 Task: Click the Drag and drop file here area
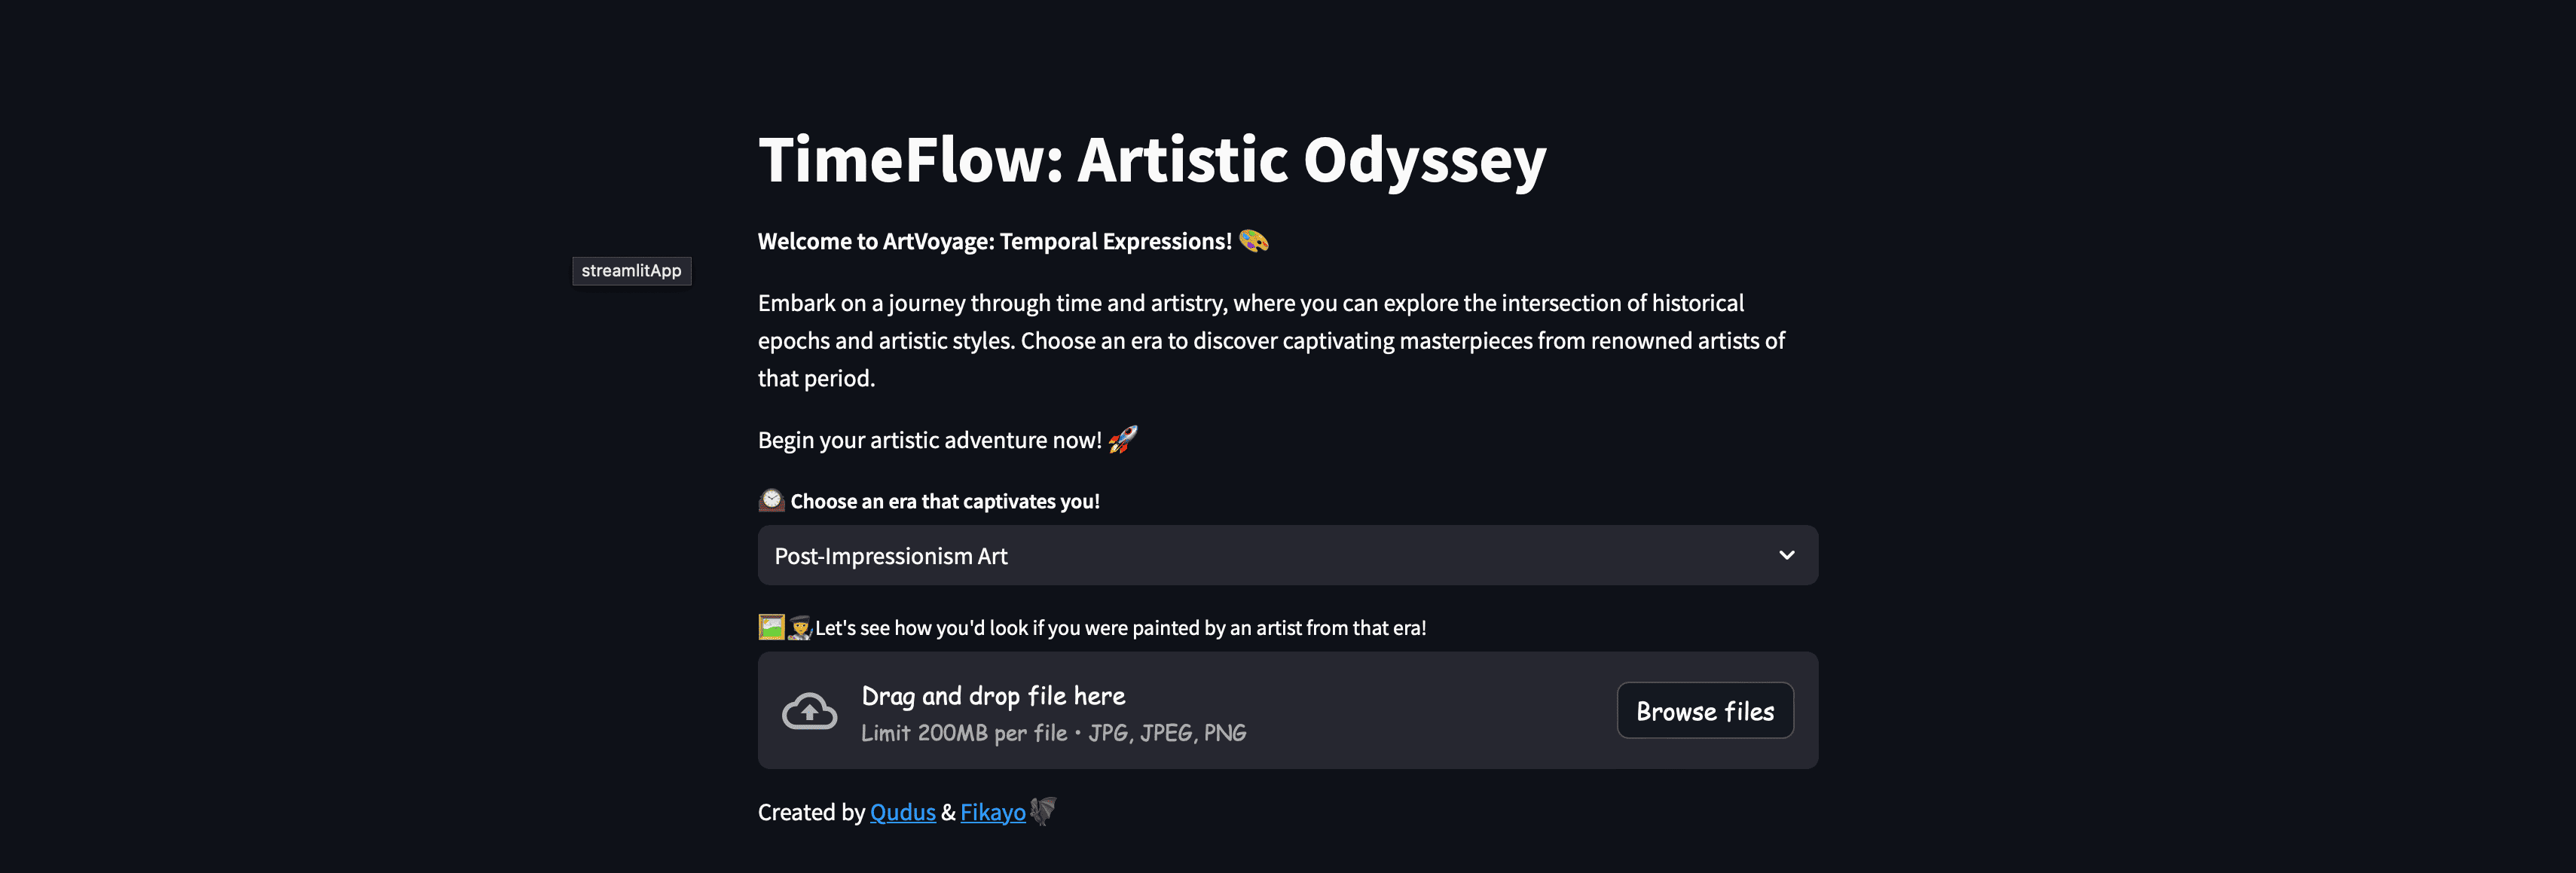pyautogui.click(x=1287, y=711)
